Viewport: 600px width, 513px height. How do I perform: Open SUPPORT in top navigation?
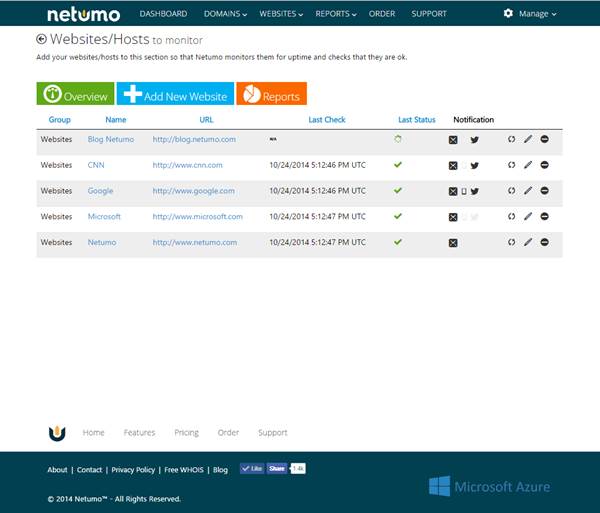429,14
